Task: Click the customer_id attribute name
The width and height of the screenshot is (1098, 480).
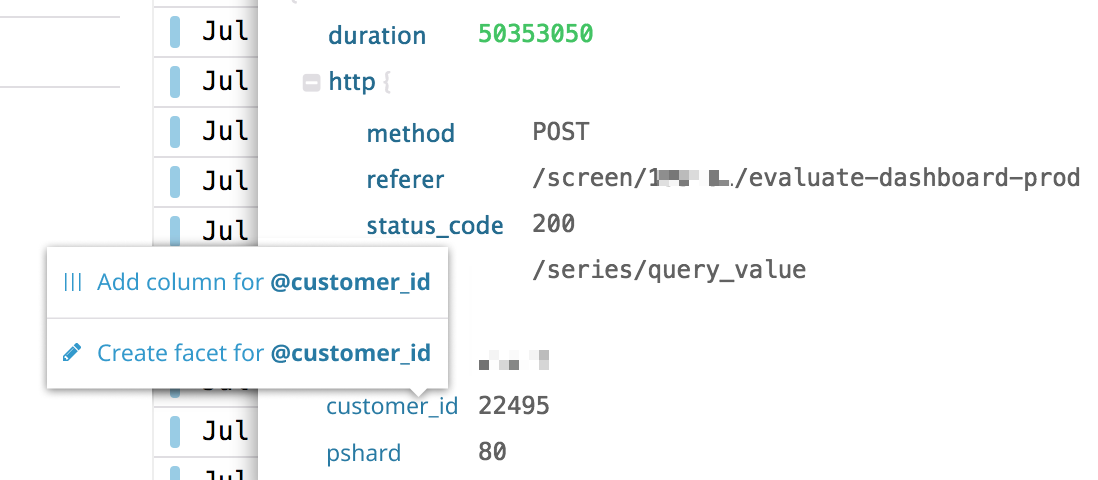Action: point(392,407)
